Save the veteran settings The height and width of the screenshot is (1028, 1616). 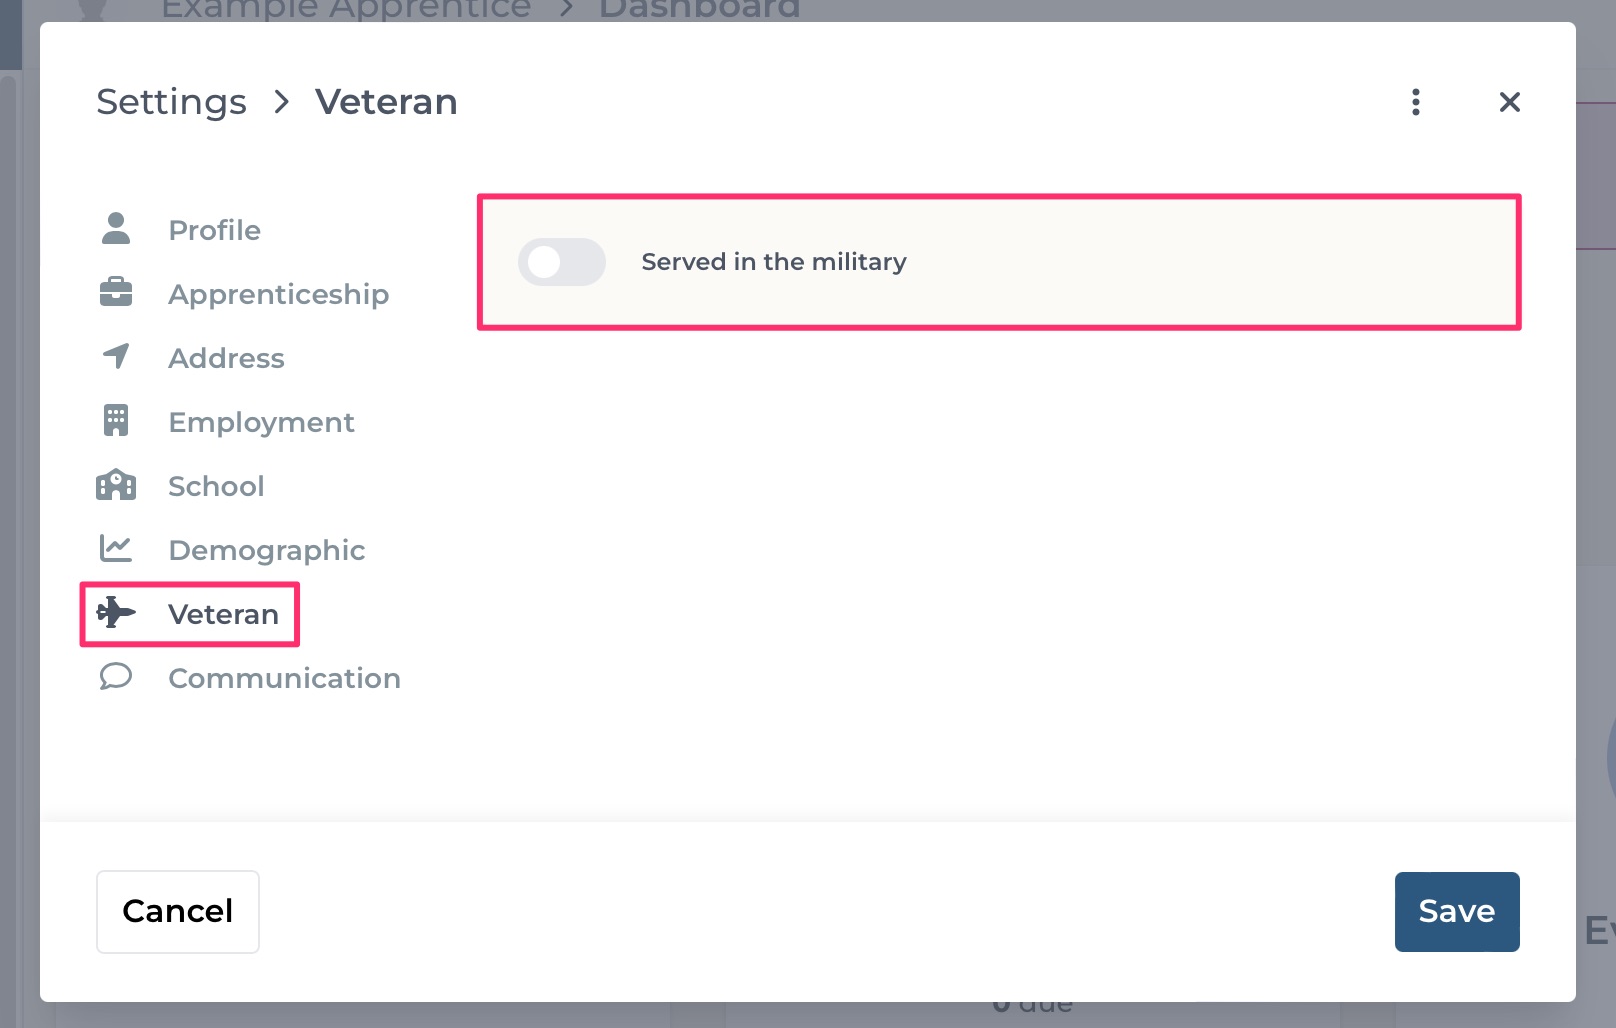[1457, 911]
